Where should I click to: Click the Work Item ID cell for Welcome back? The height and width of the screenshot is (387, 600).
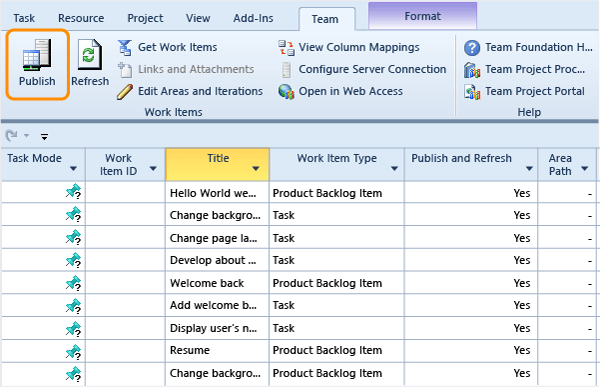point(125,283)
